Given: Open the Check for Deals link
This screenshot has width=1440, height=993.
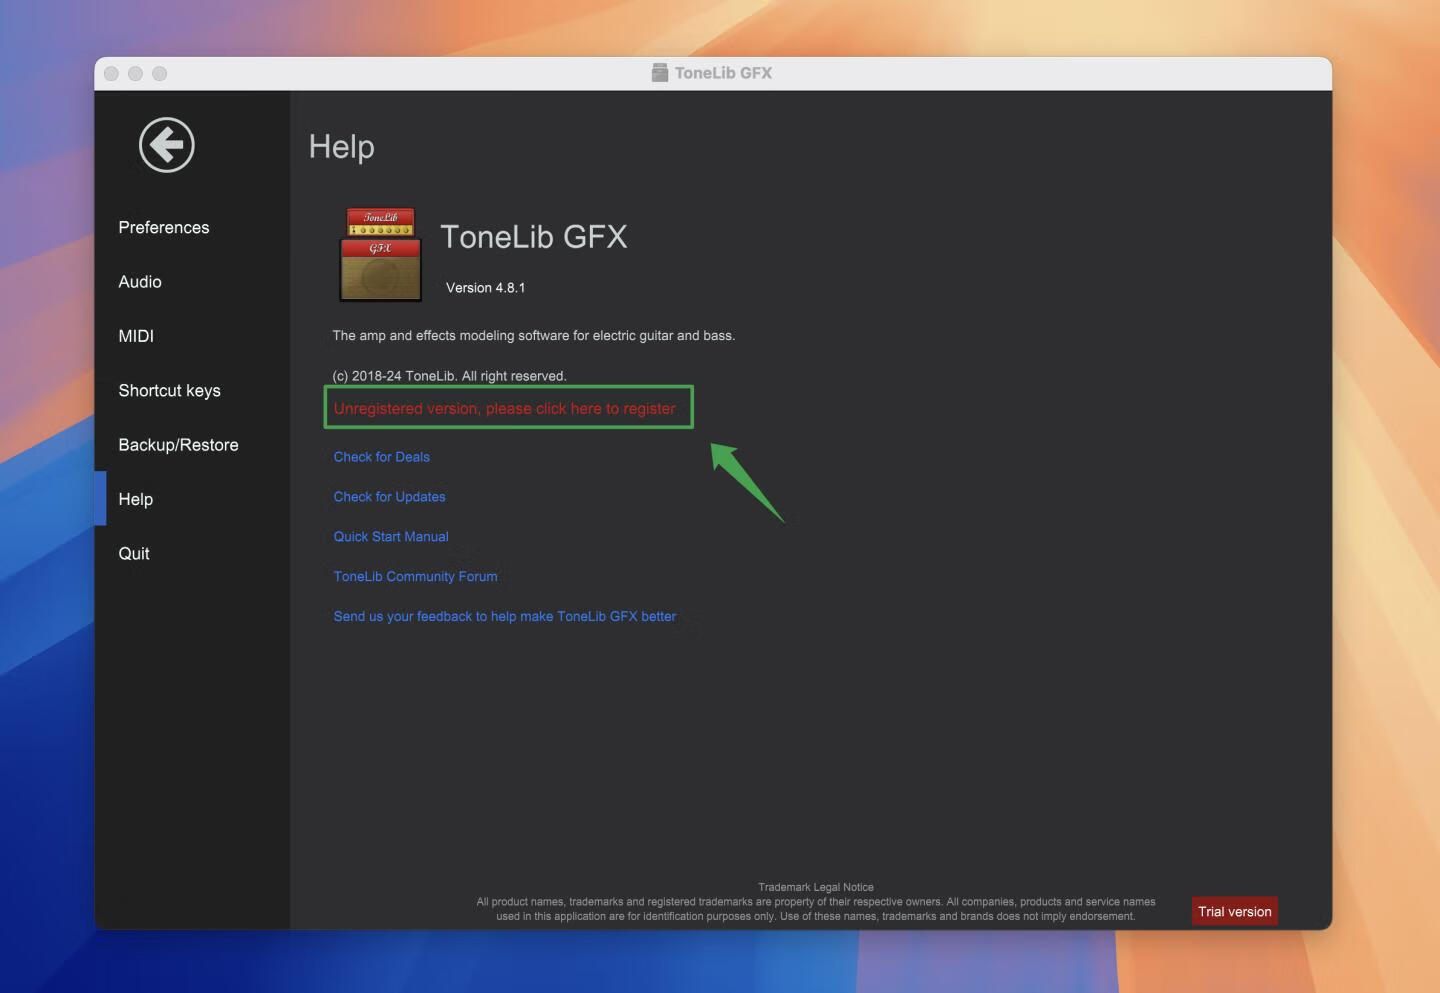Looking at the screenshot, I should (x=381, y=457).
